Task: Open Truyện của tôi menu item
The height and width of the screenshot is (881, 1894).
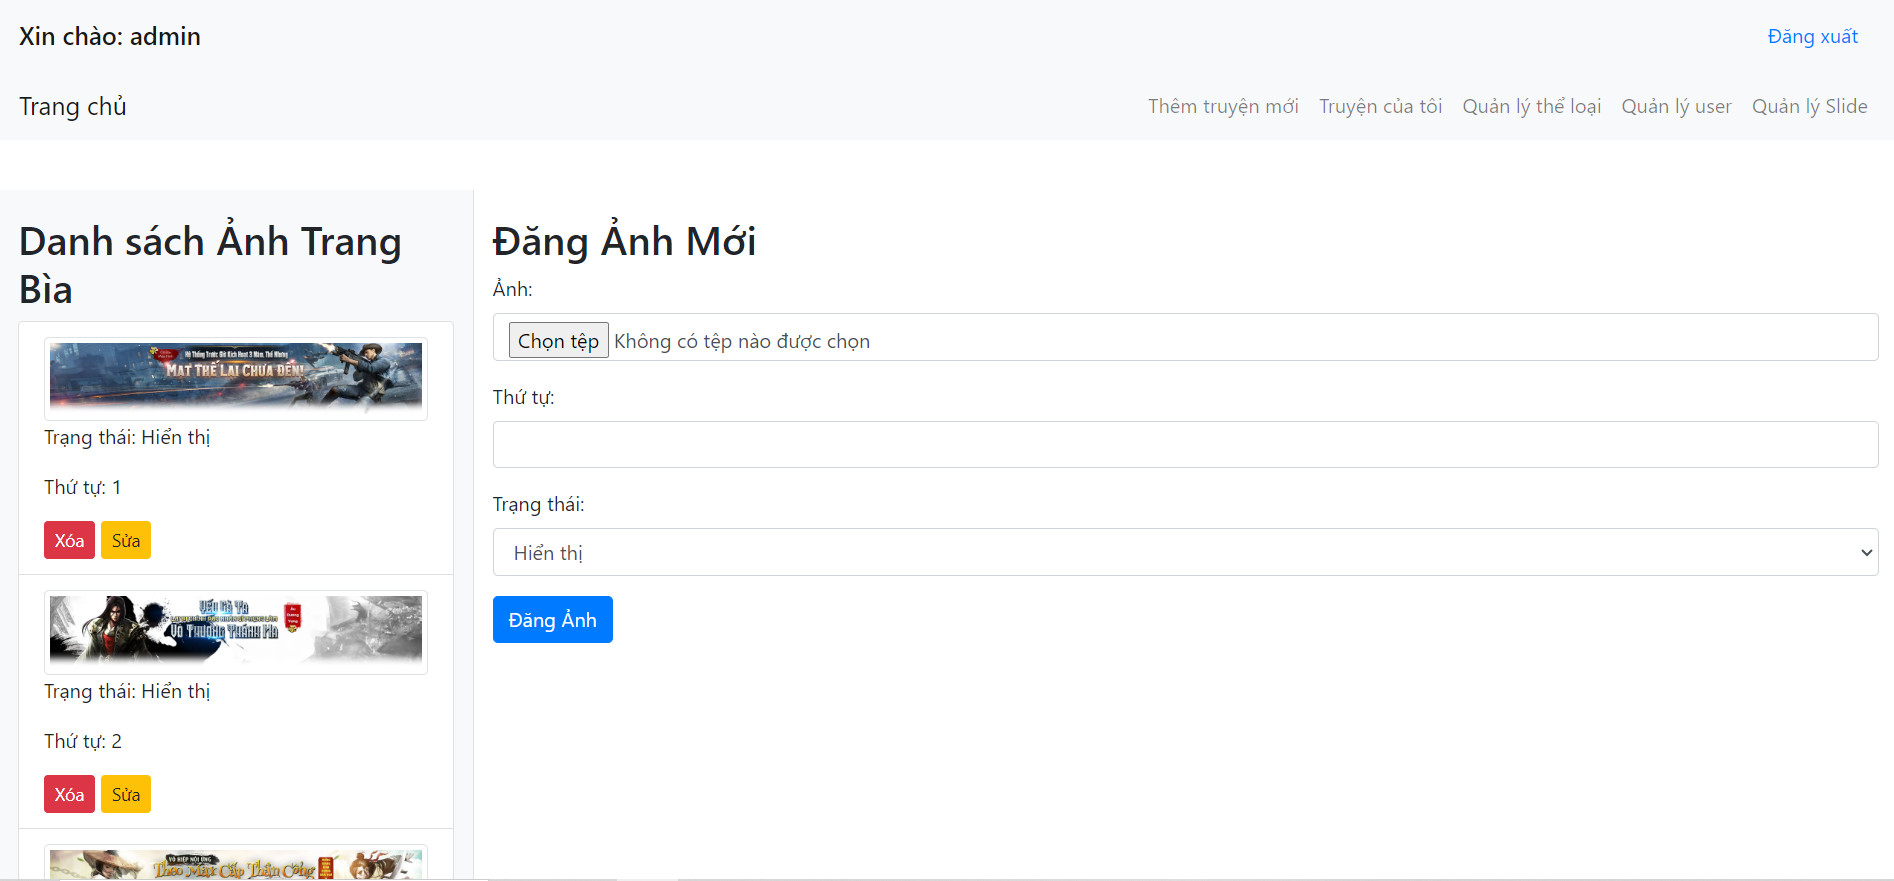Action: (x=1380, y=106)
